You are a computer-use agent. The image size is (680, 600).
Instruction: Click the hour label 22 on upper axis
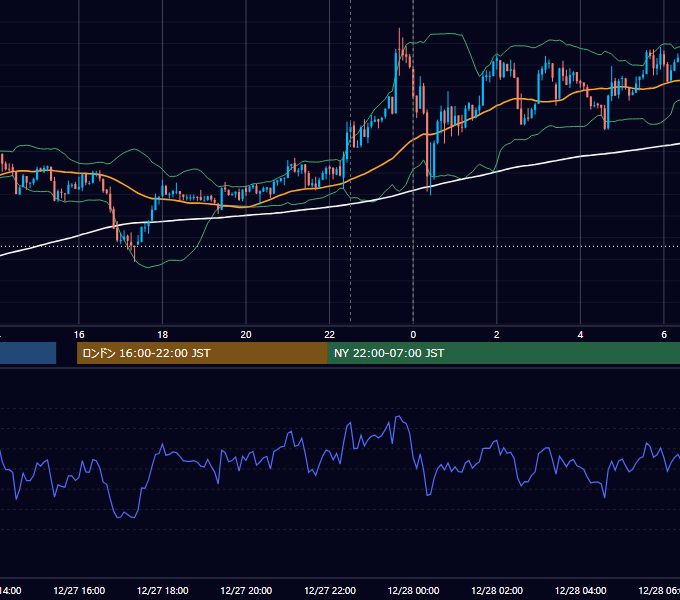[x=330, y=335]
